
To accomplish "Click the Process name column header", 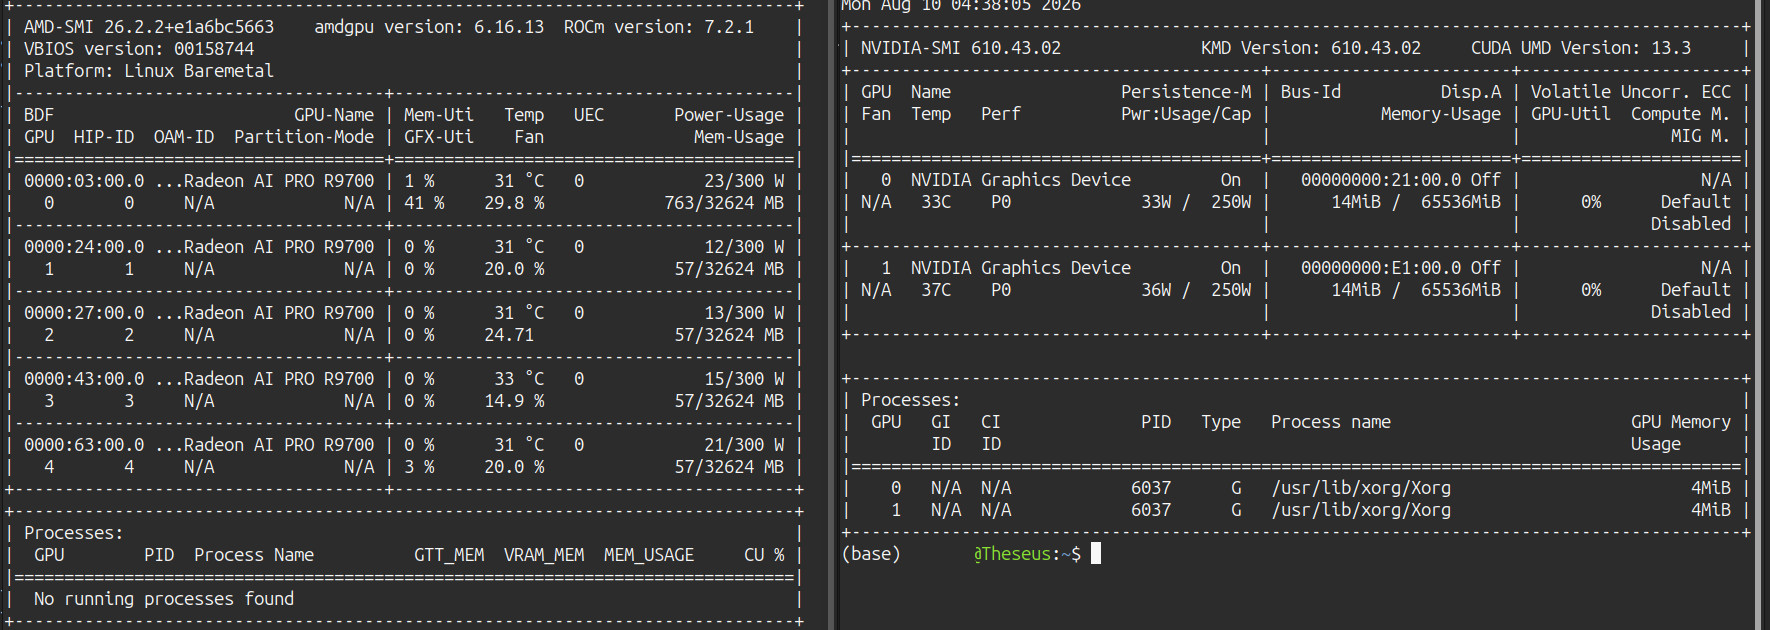I will tap(1331, 422).
